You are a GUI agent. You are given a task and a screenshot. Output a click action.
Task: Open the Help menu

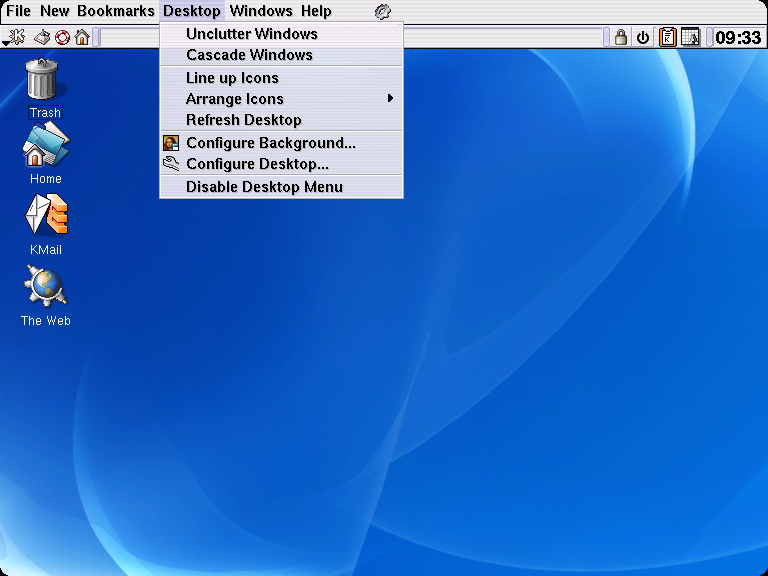(316, 11)
